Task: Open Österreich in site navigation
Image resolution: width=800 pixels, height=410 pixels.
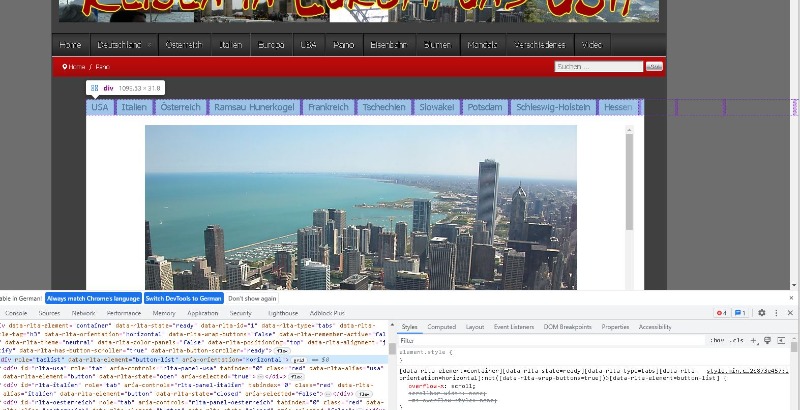Action: click(184, 45)
